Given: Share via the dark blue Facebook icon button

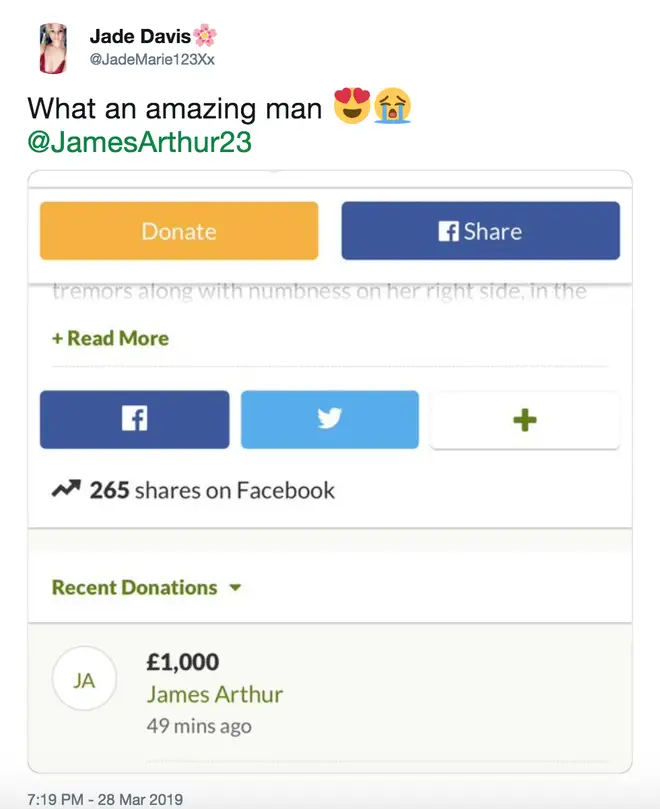Looking at the screenshot, I should (135, 419).
